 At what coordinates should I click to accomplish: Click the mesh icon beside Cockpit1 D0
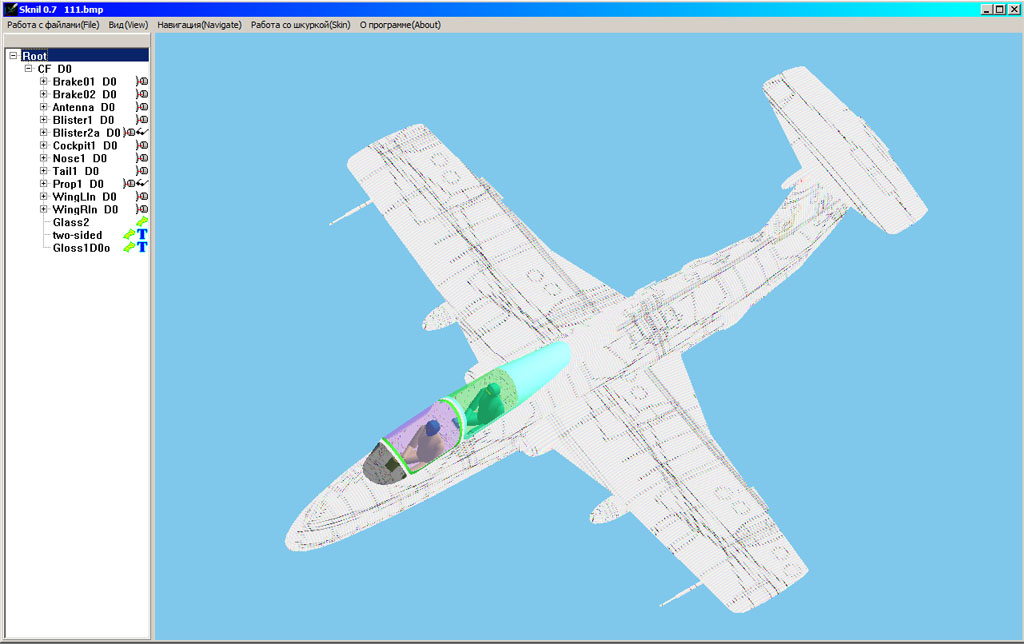pyautogui.click(x=142, y=146)
